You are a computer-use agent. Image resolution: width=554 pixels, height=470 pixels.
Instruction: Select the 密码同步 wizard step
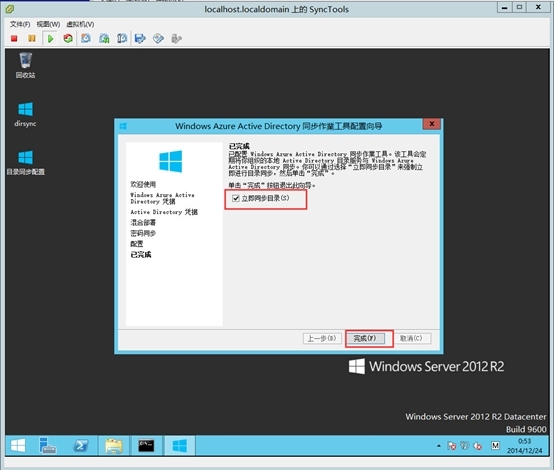click(x=143, y=233)
